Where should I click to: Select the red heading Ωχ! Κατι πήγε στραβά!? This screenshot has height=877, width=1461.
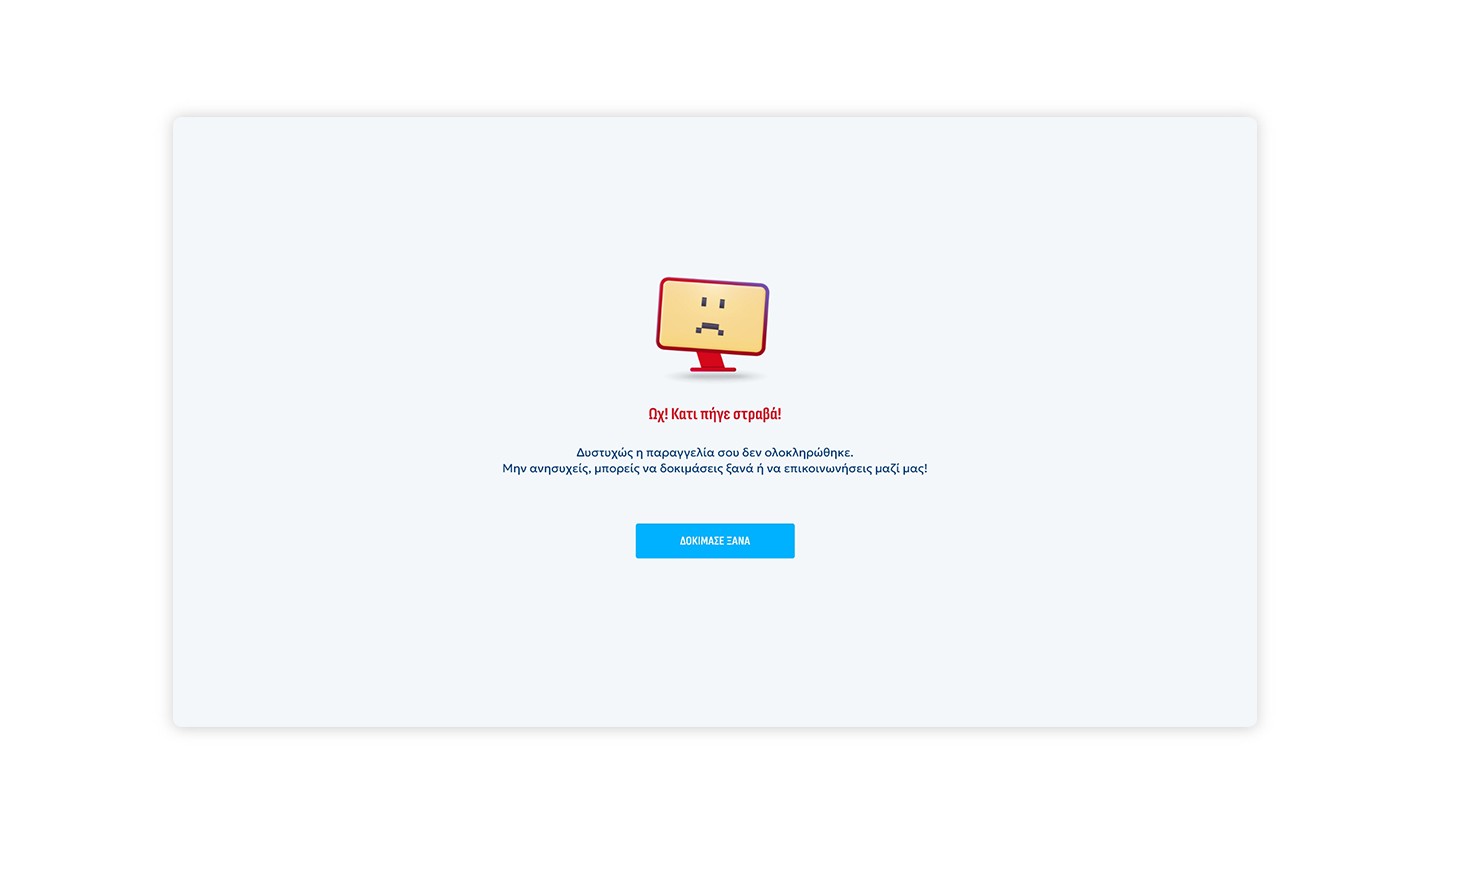714,414
